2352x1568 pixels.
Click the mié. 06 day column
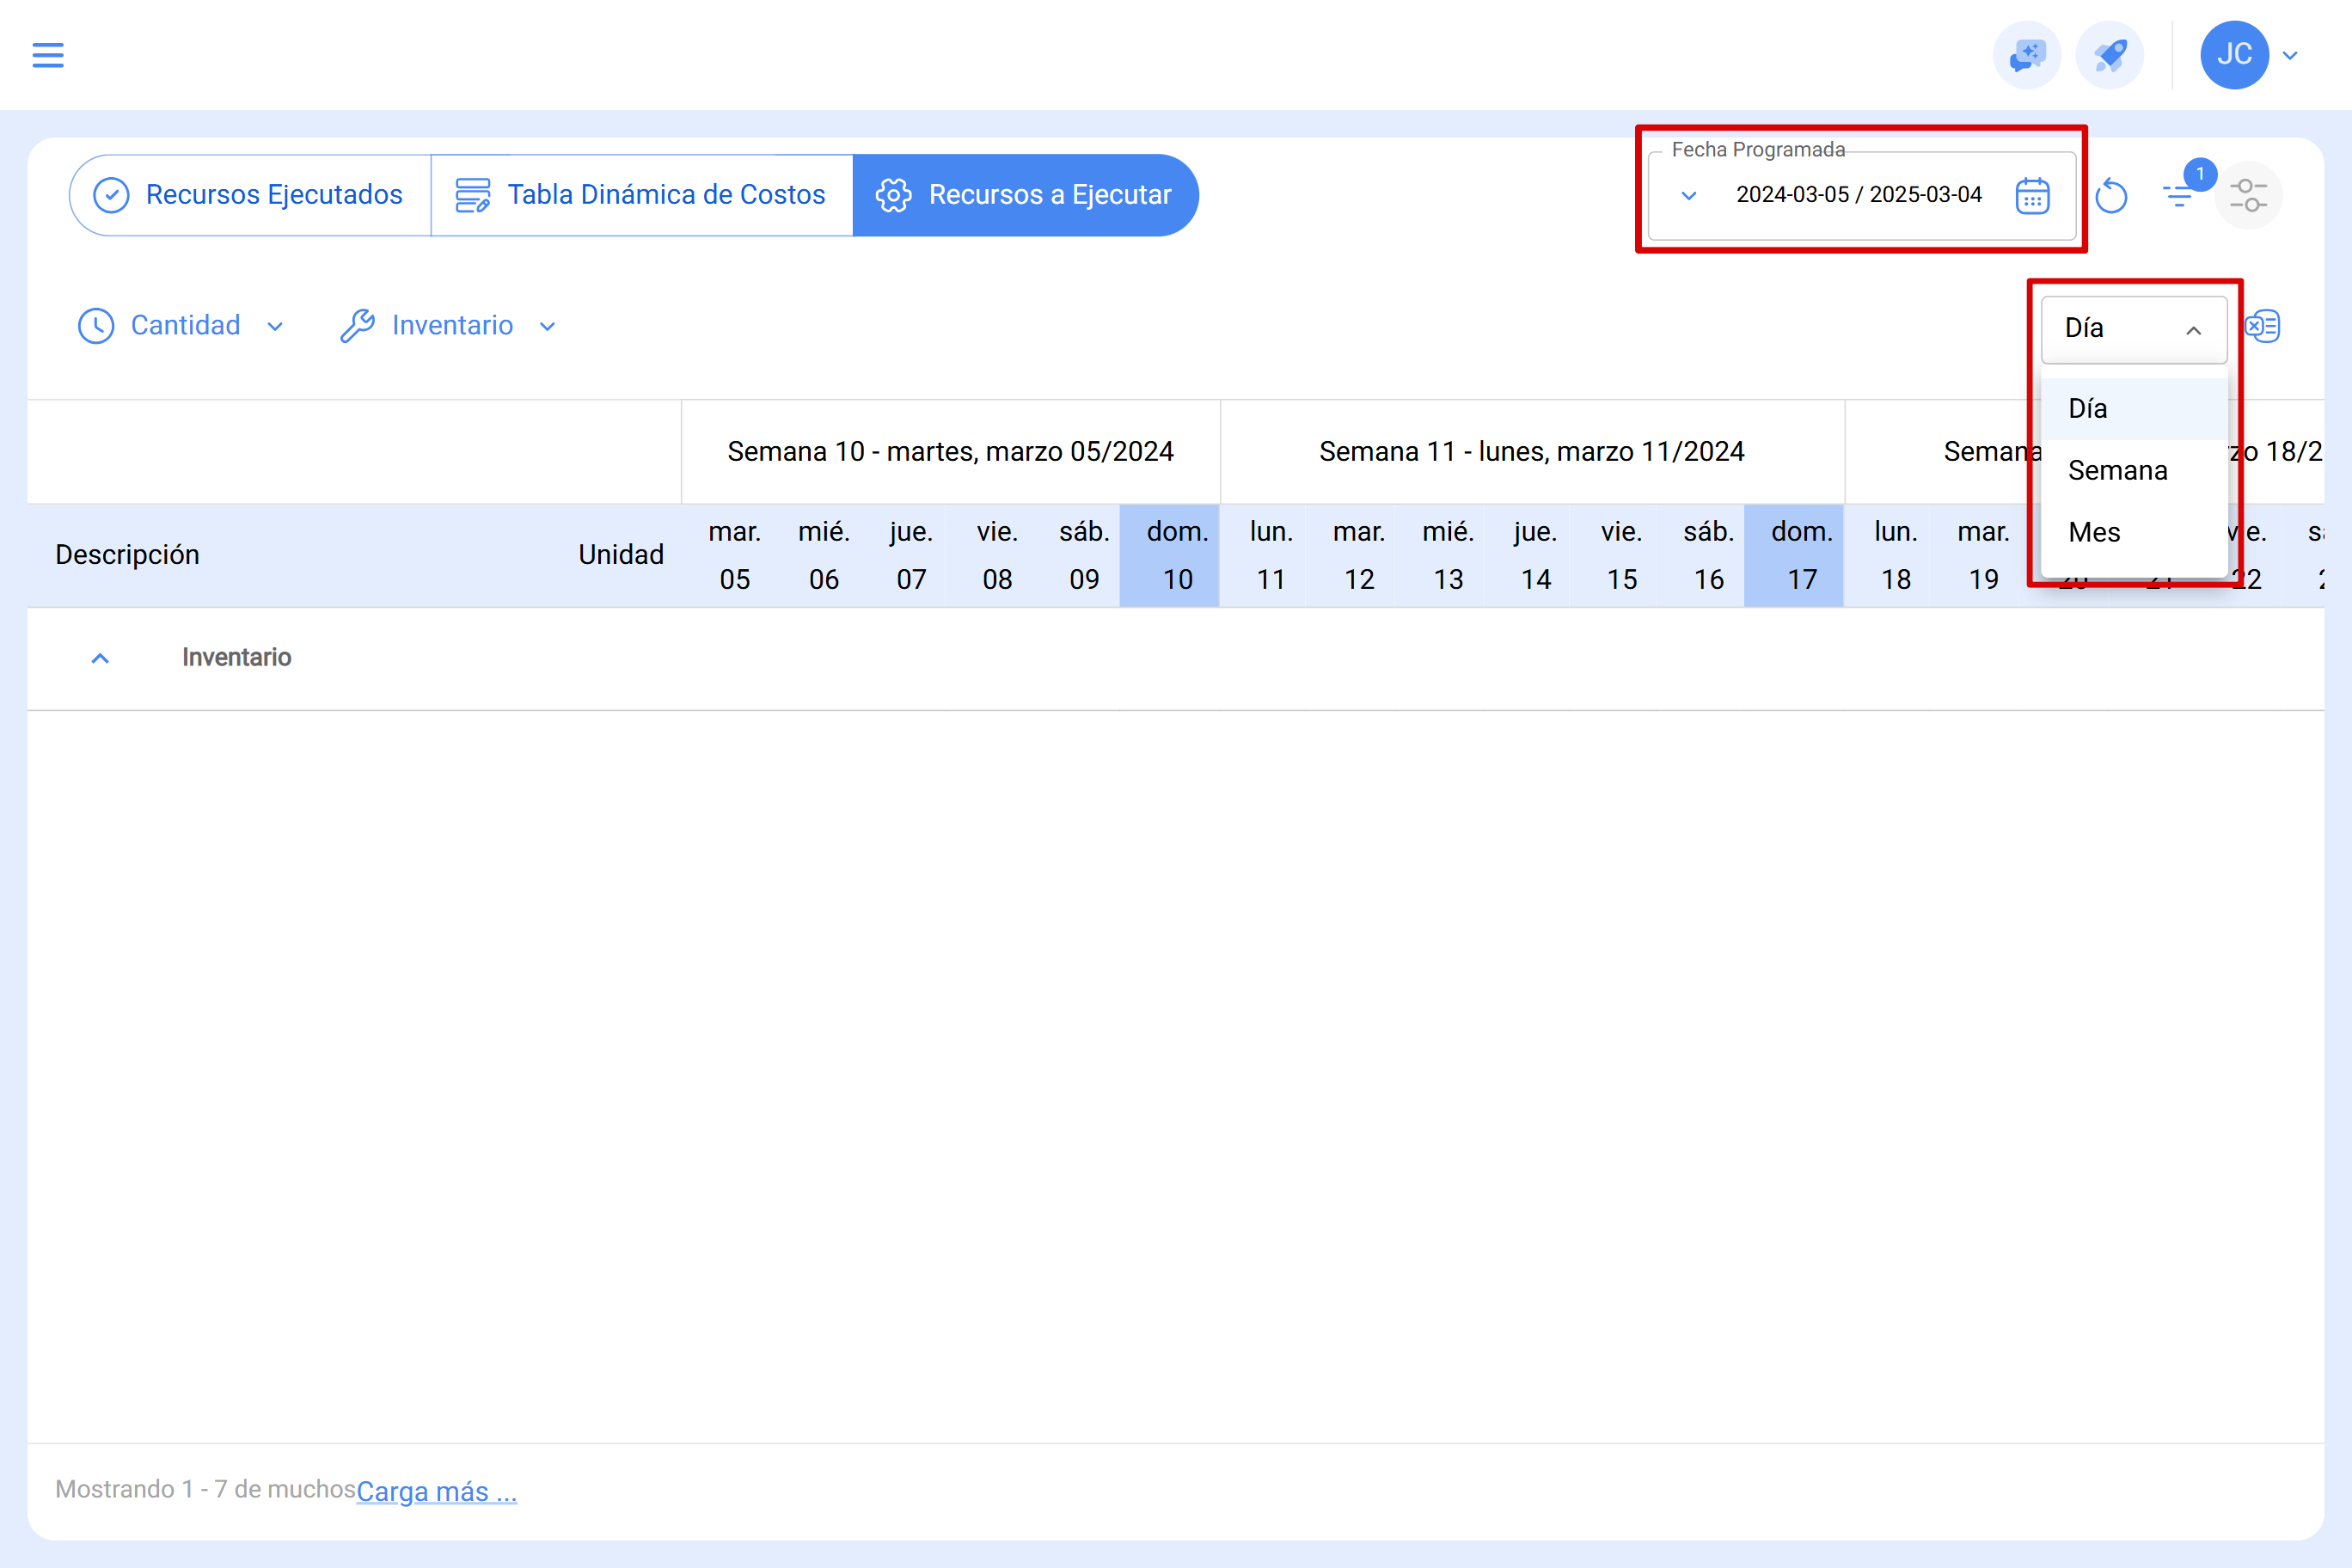[824, 556]
